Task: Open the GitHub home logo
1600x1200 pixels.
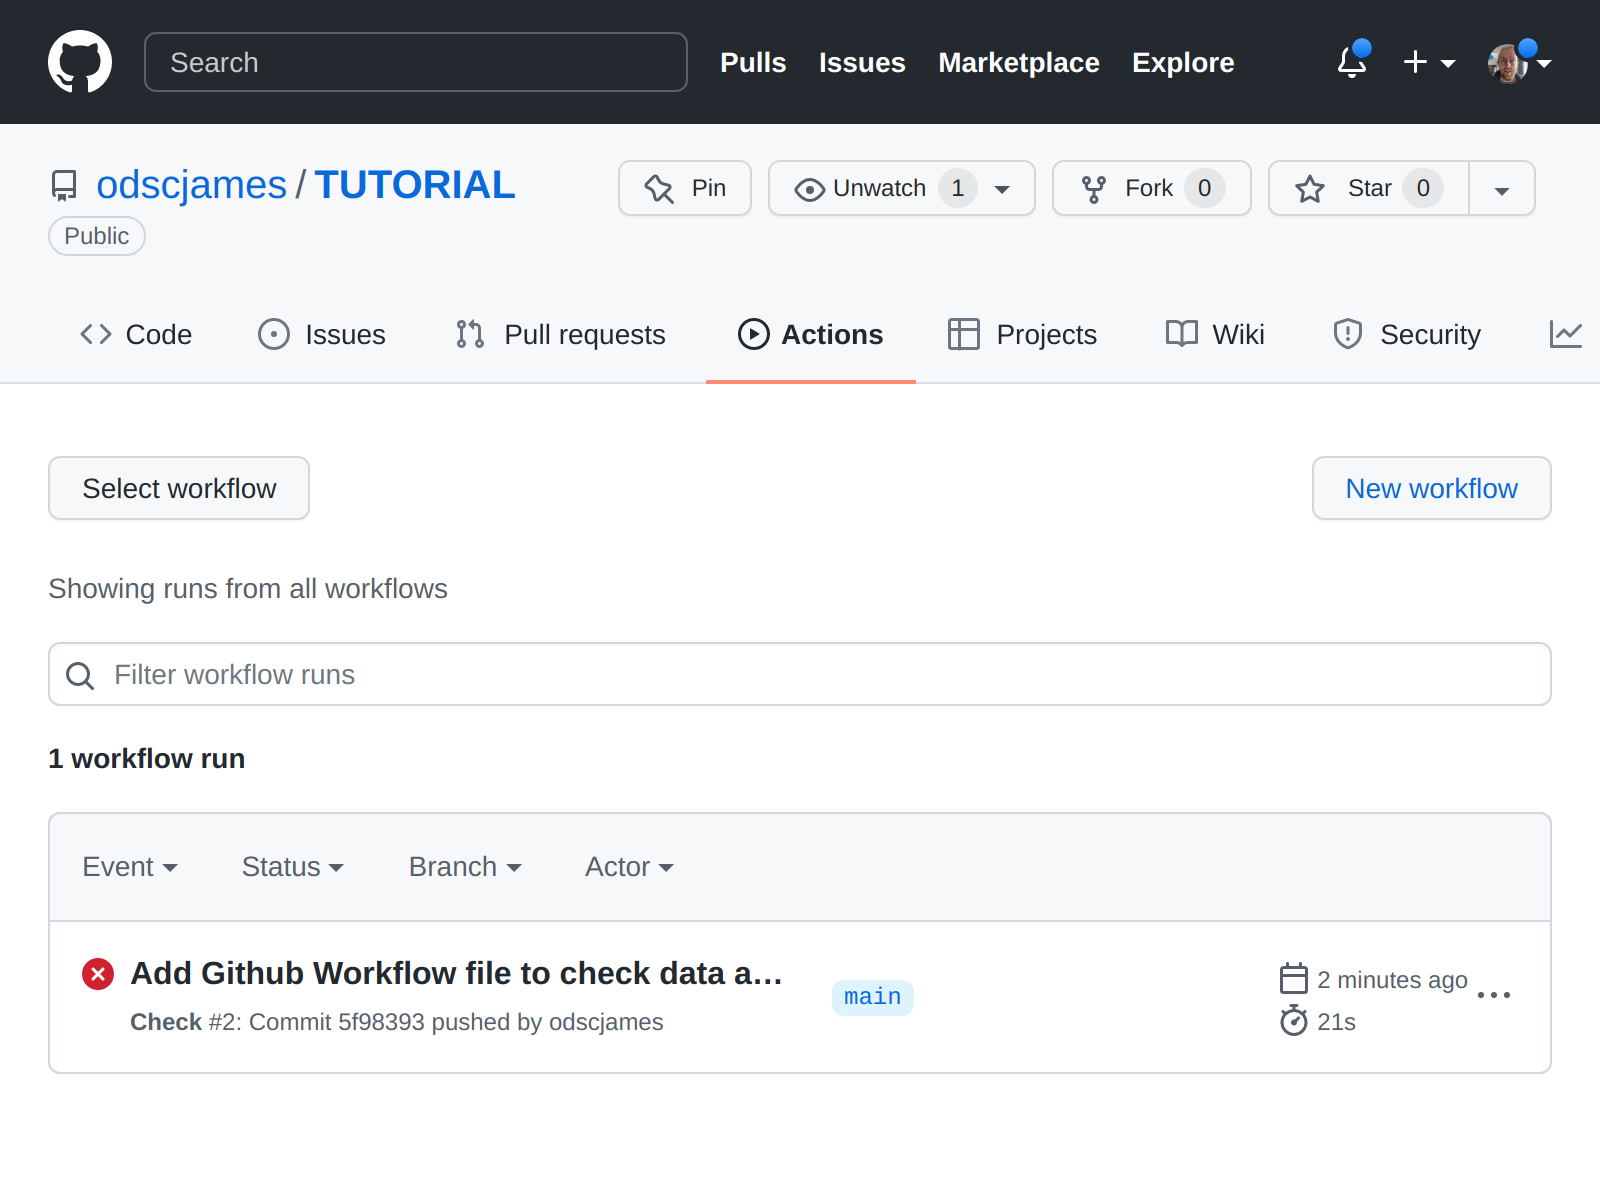Action: [80, 62]
